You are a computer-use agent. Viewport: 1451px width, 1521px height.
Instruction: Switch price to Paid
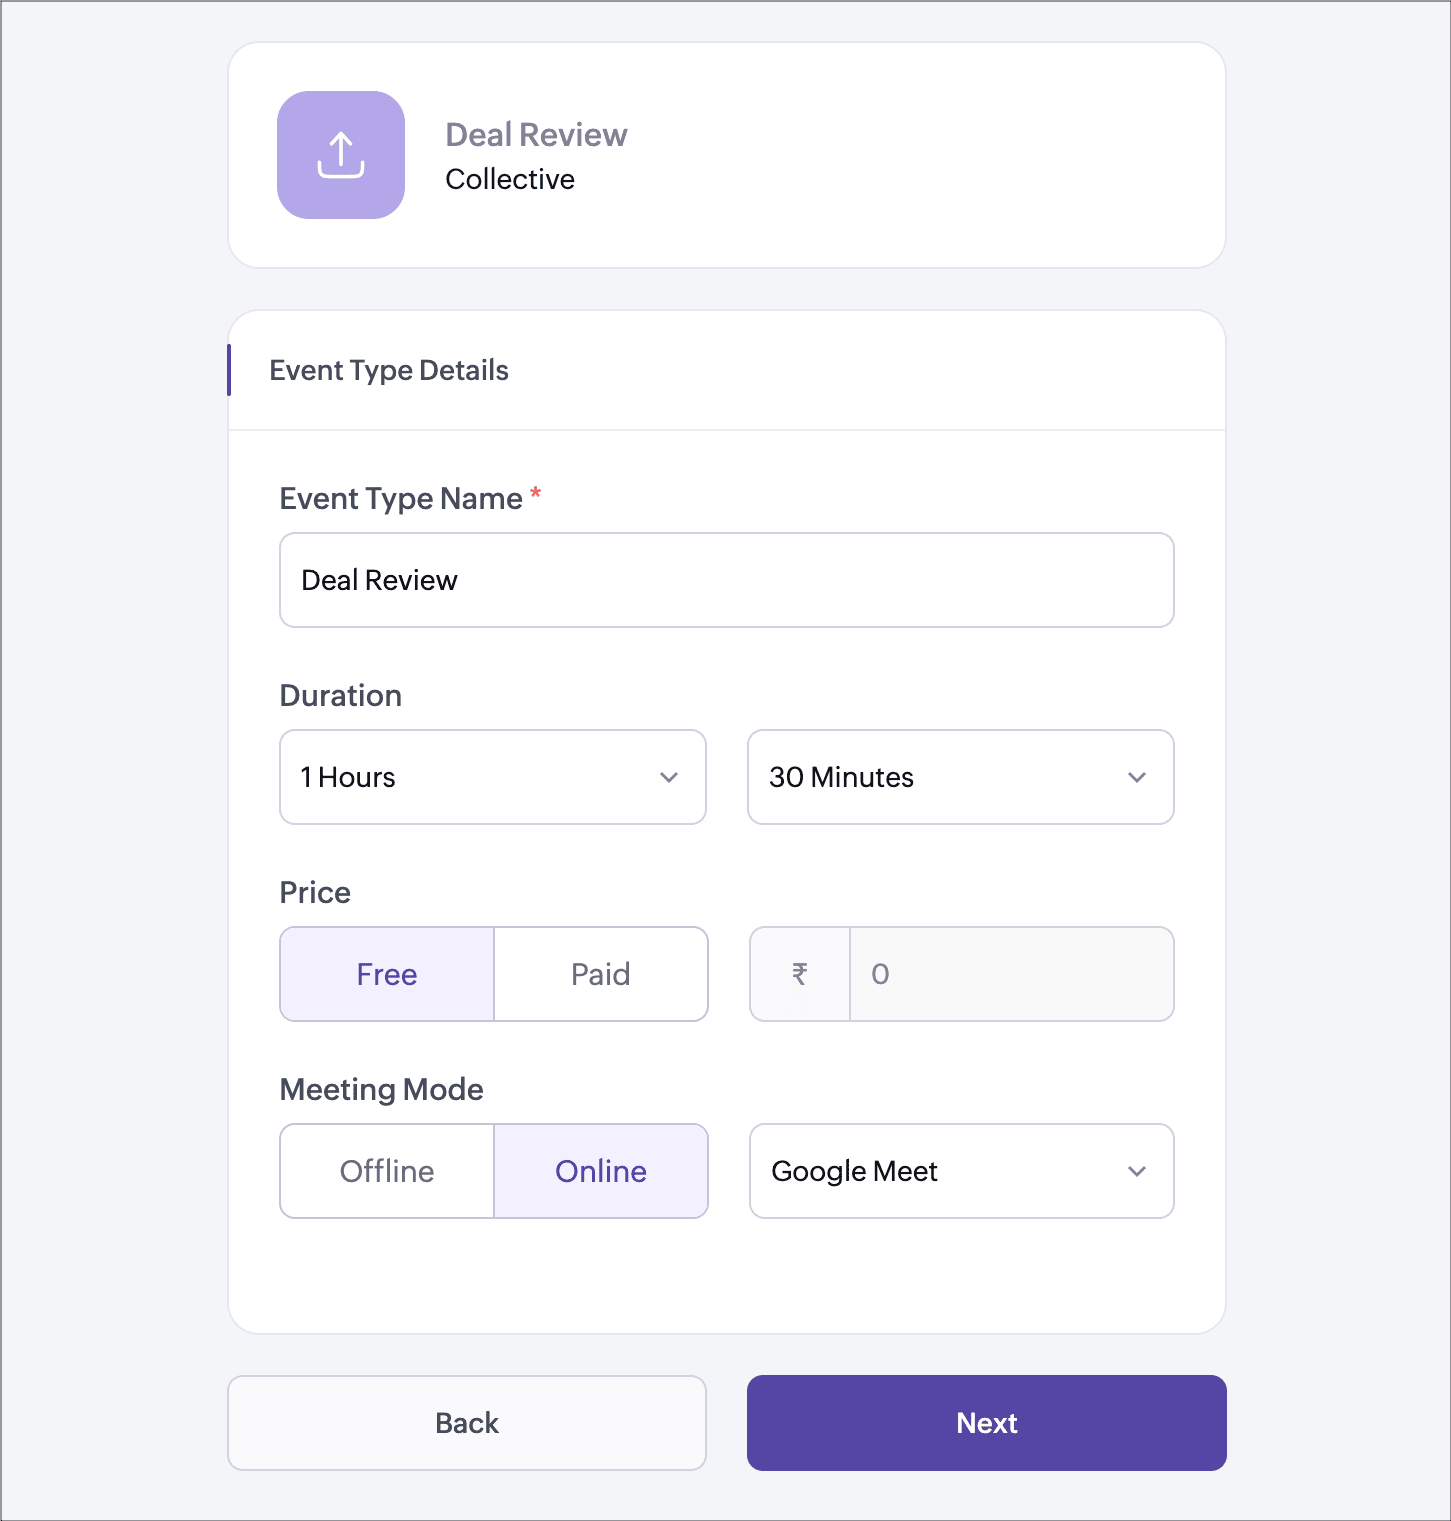click(x=601, y=974)
